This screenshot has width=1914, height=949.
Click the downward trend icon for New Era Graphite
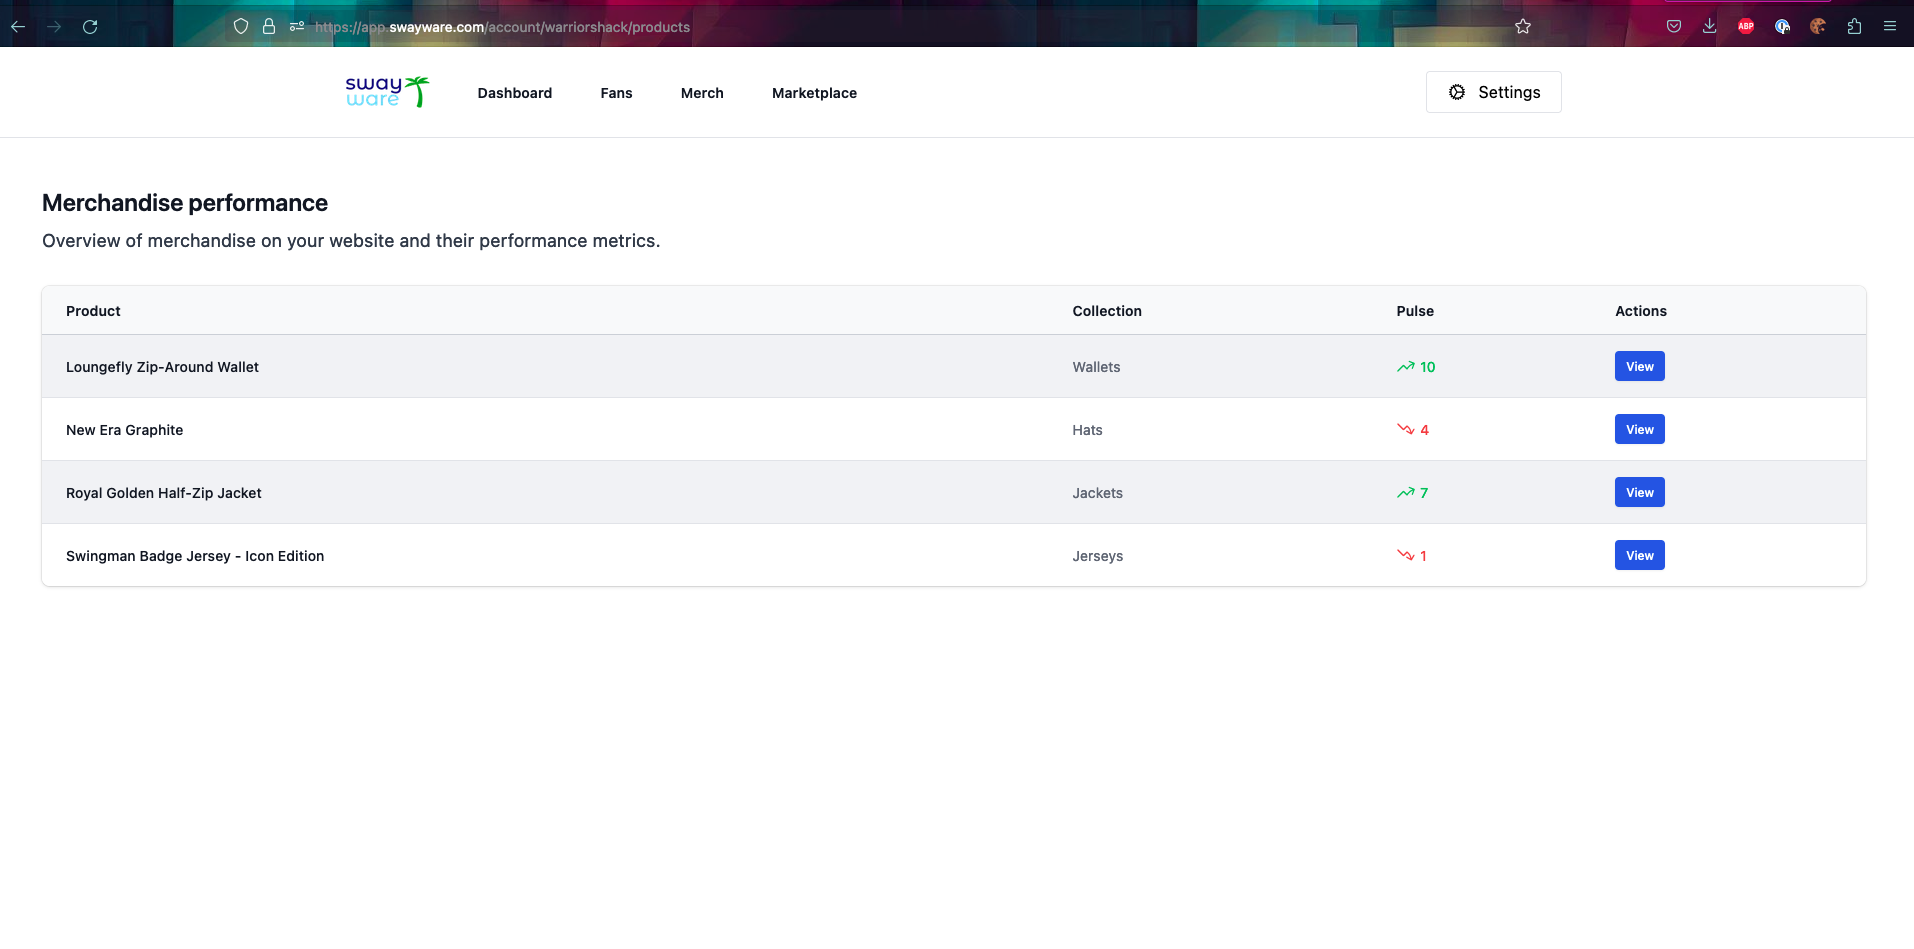(1405, 430)
